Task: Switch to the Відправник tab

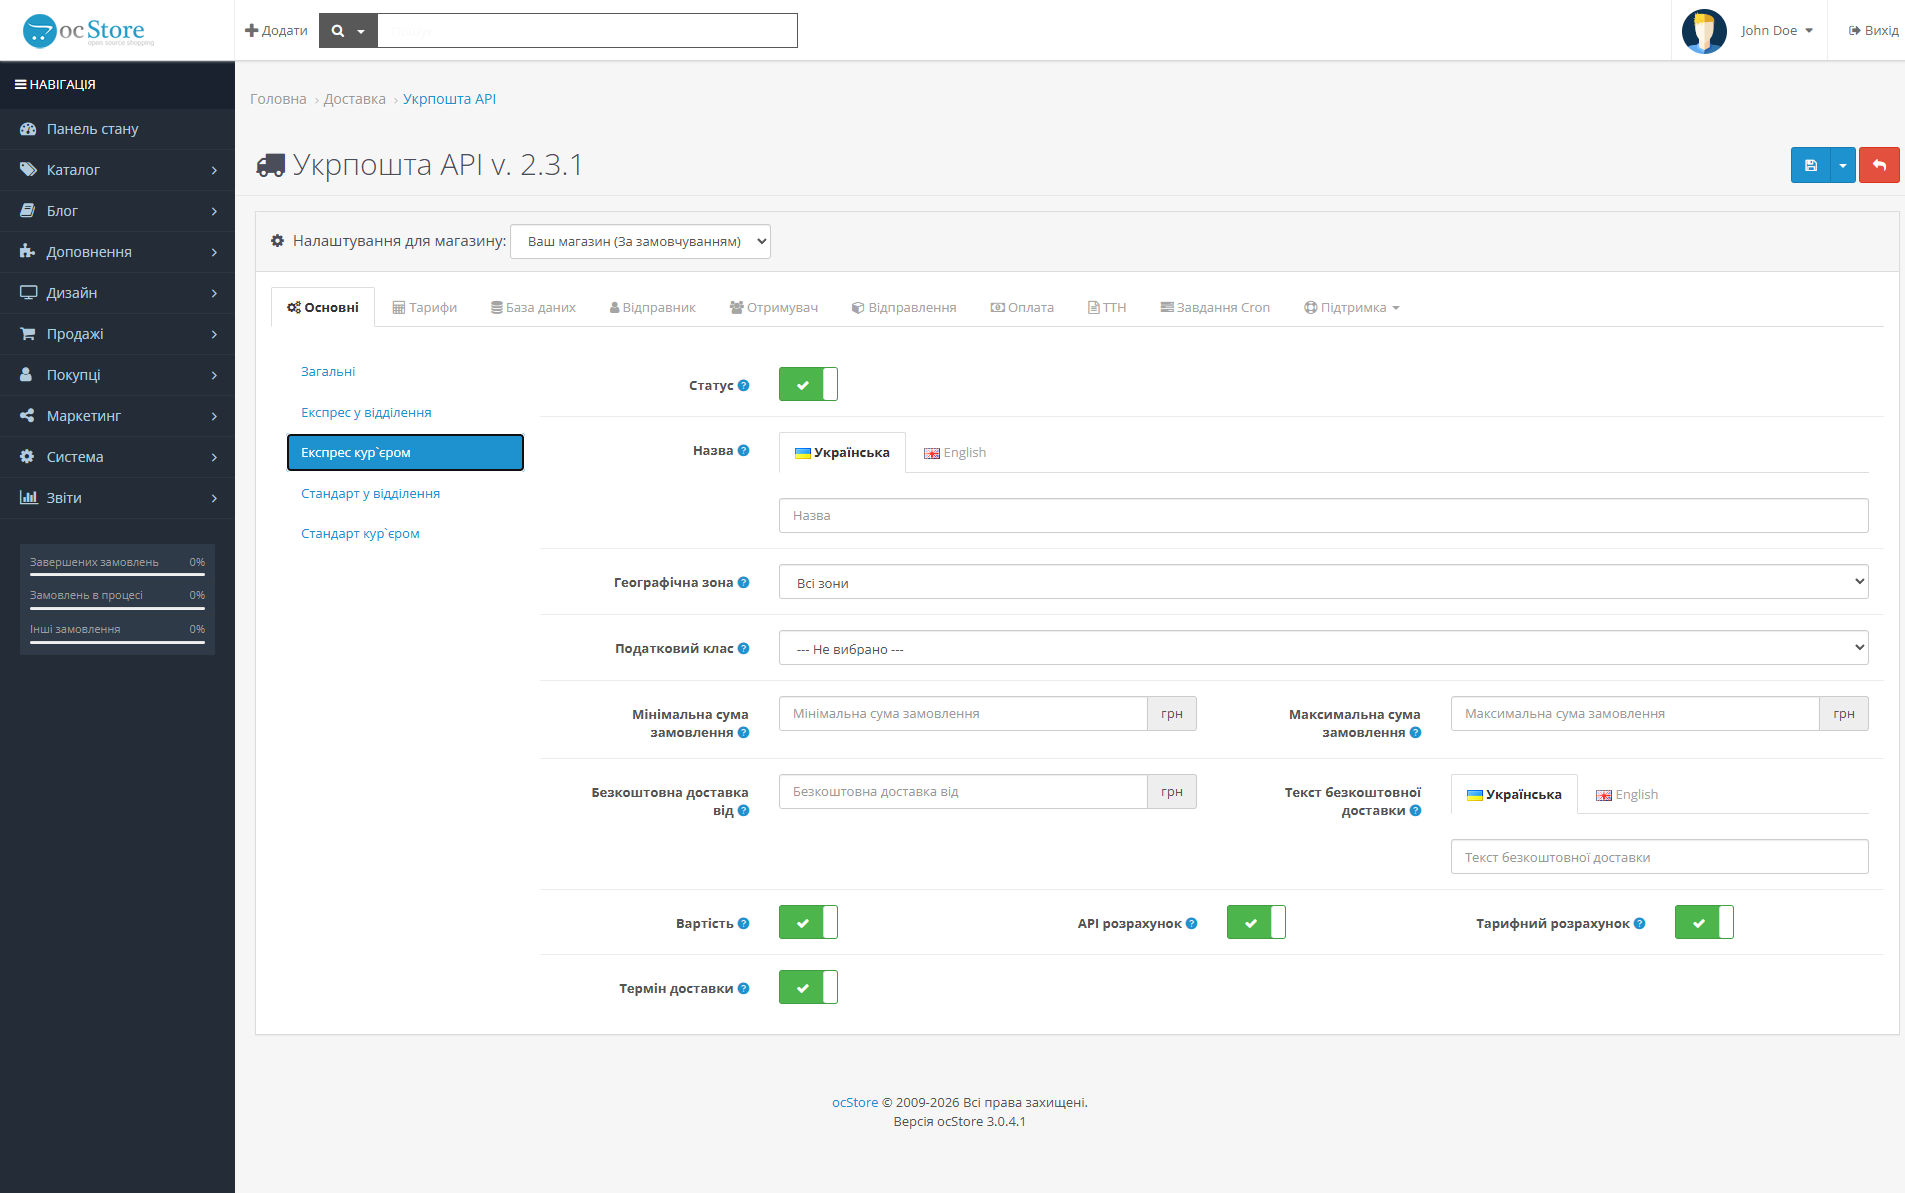Action: pyautogui.click(x=652, y=308)
